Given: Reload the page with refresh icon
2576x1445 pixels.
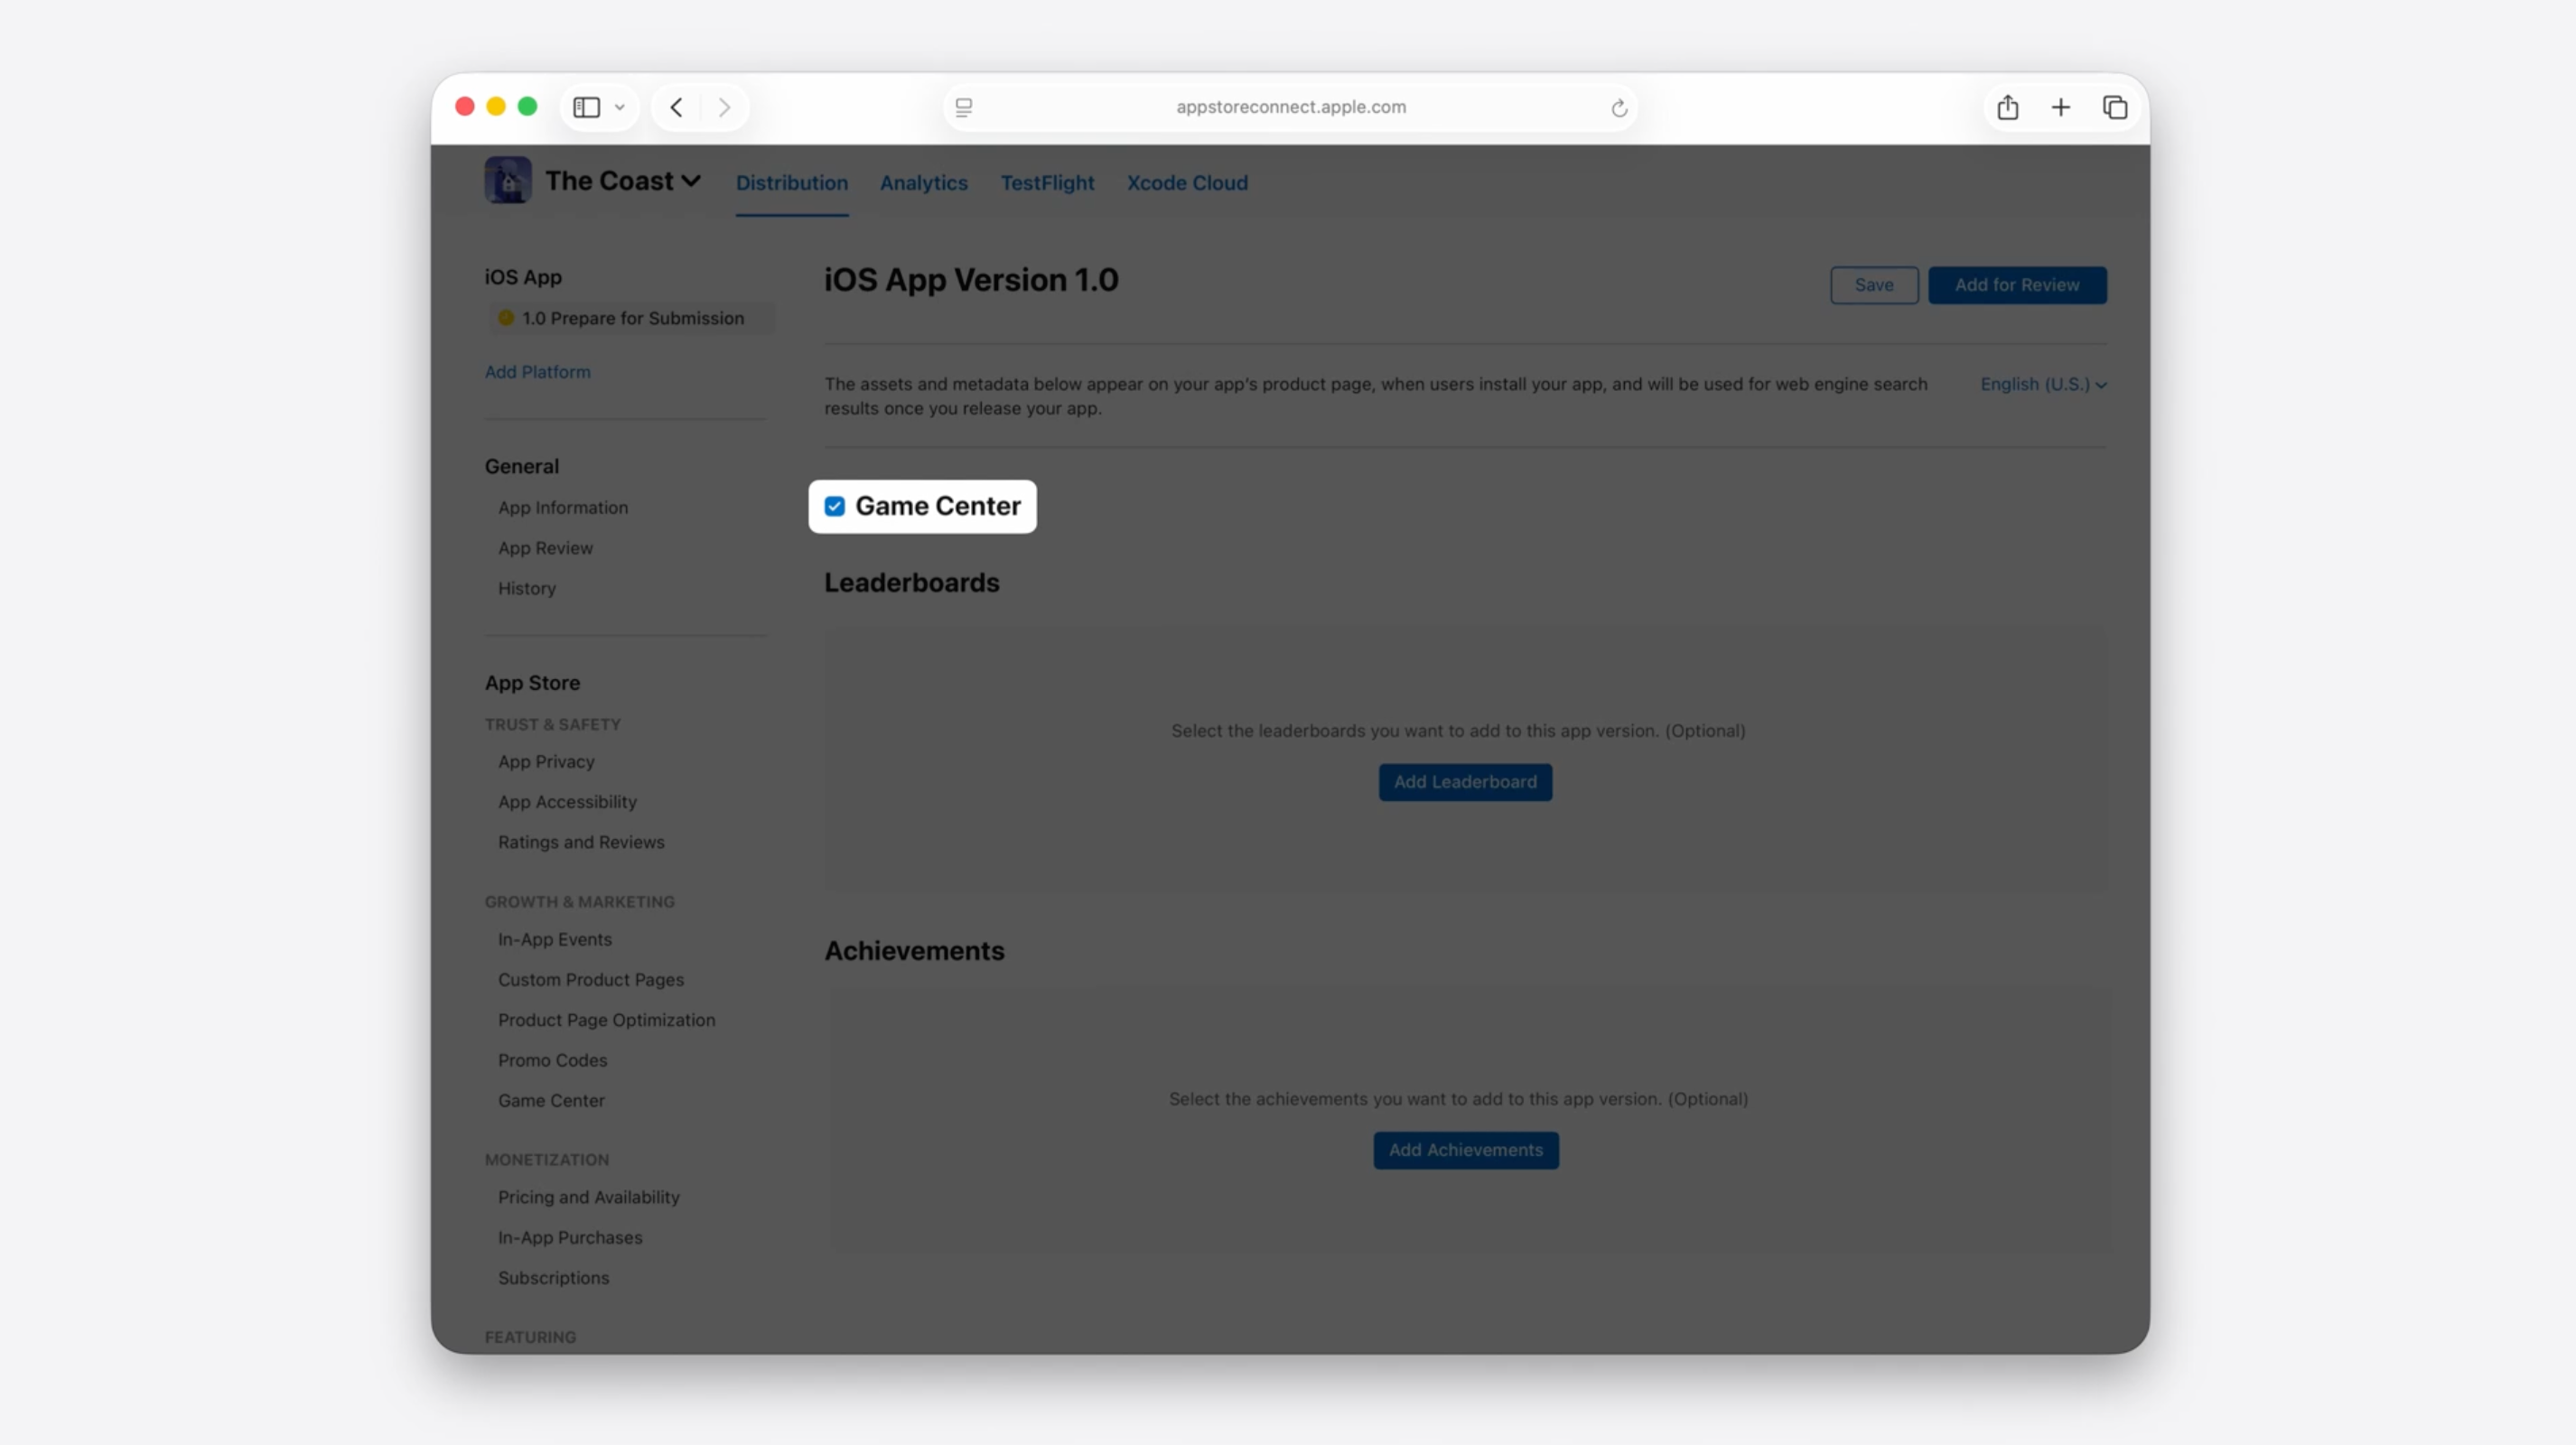Looking at the screenshot, I should pos(1619,108).
